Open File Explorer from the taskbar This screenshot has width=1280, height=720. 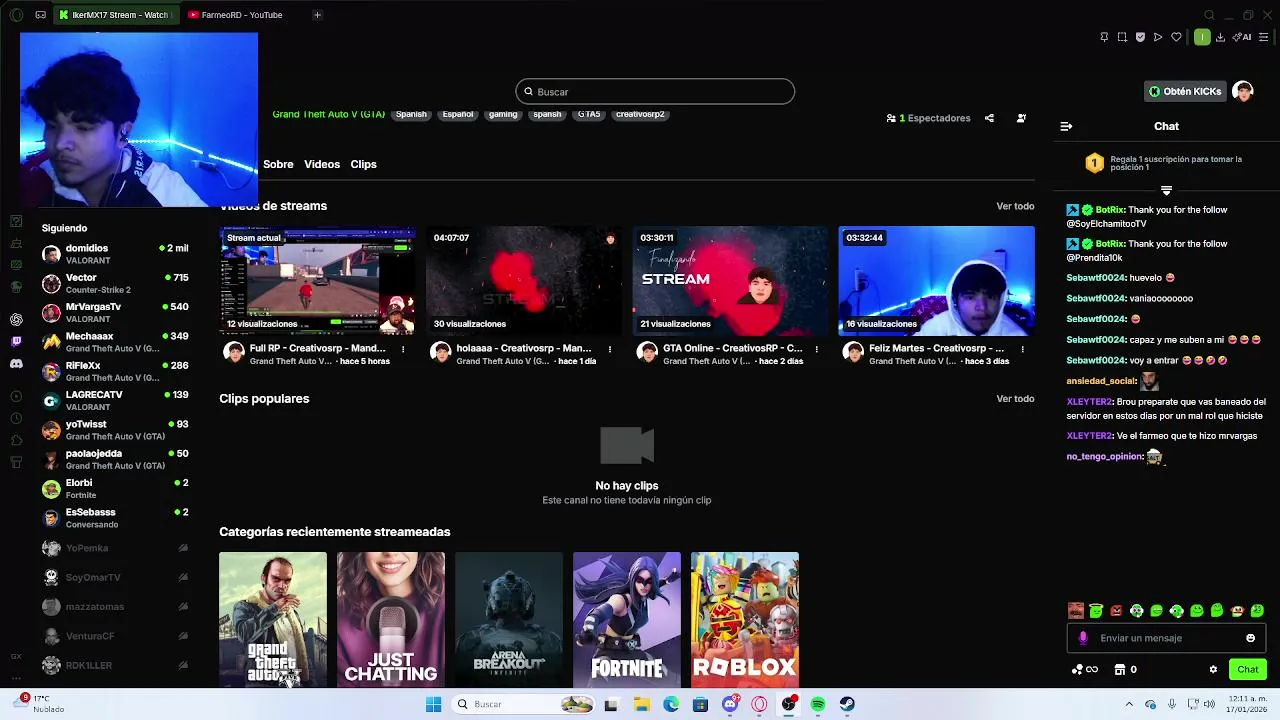pyautogui.click(x=641, y=704)
